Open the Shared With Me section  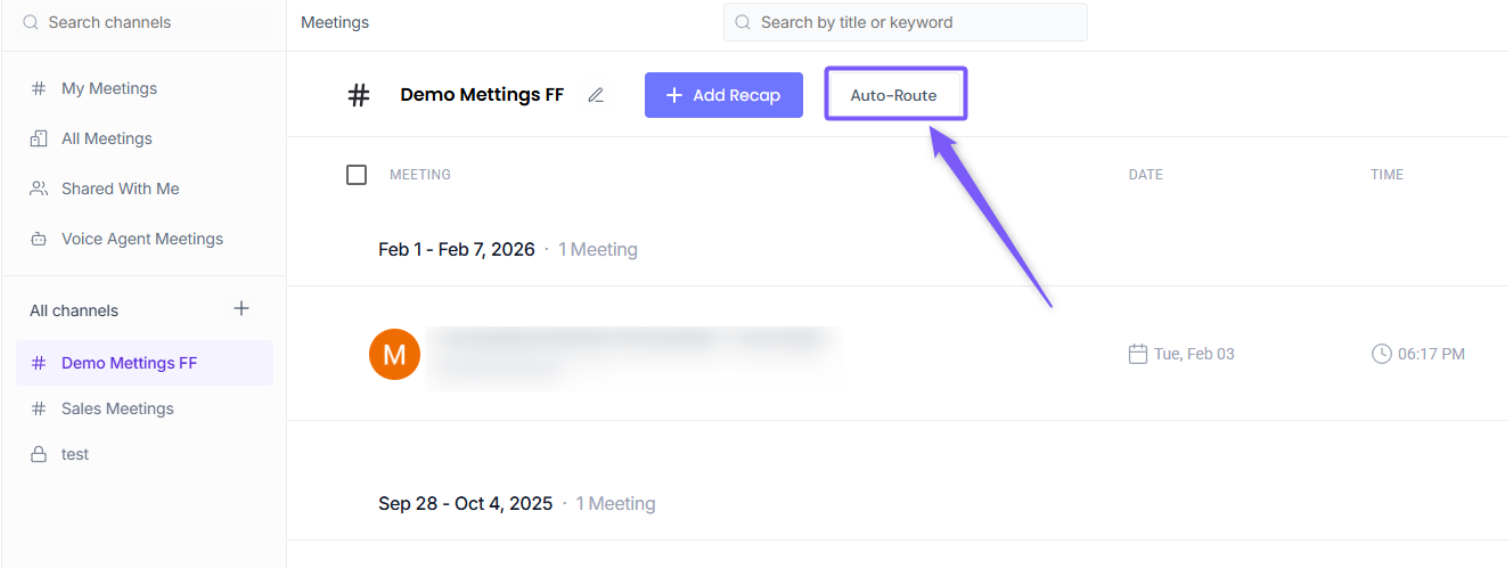click(120, 189)
